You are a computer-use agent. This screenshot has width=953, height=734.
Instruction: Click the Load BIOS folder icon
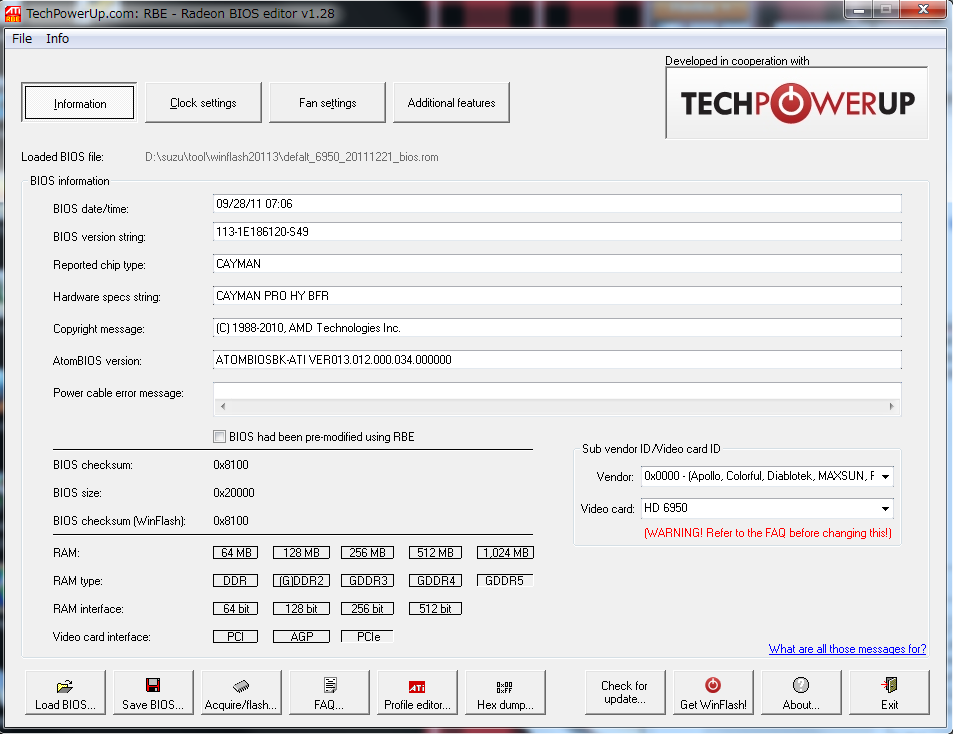[x=65, y=686]
